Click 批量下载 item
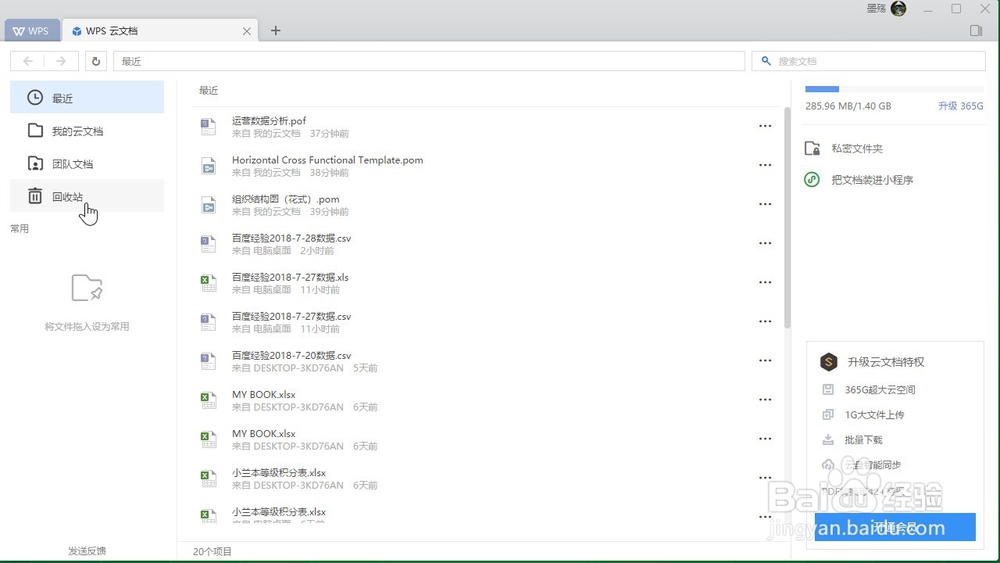Screen dimensions: 1000x563 [x=863, y=440]
